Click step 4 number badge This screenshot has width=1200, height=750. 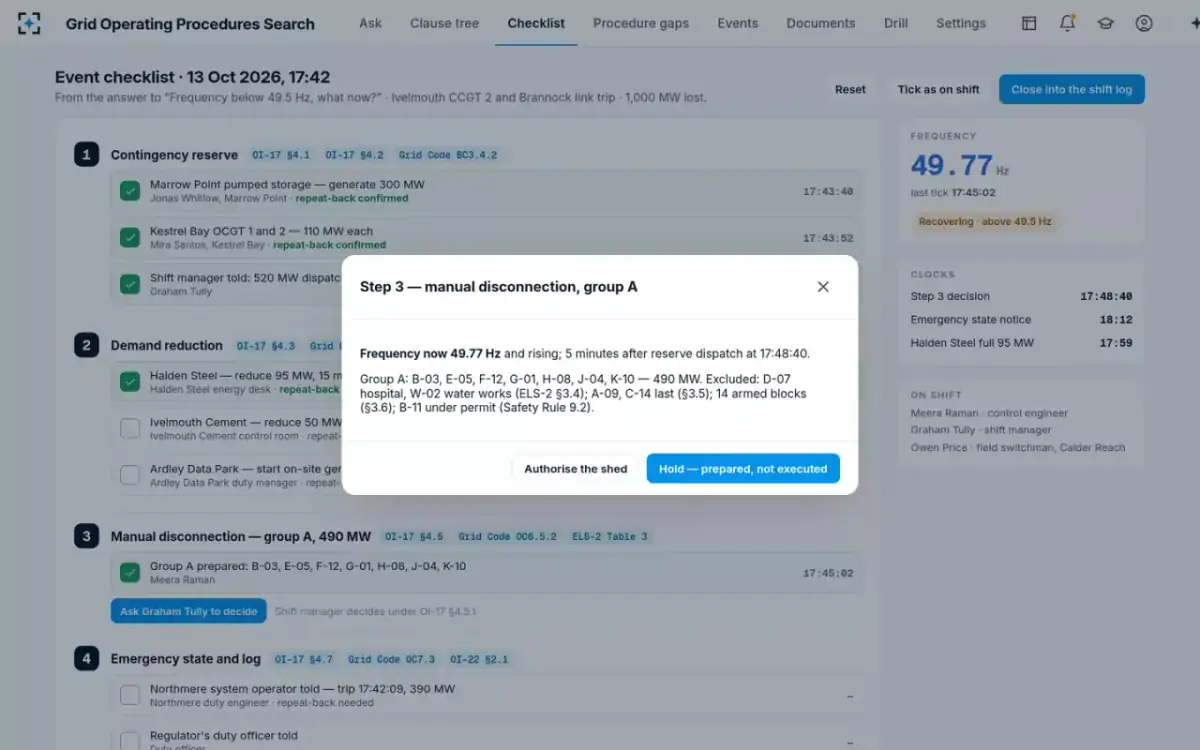[x=86, y=658]
